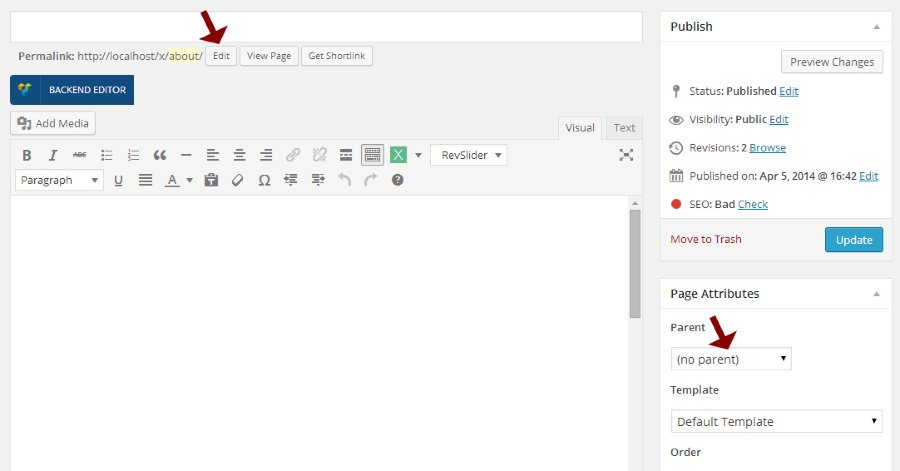Viewport: 900px width, 471px height.
Task: Open keyboard shortcuts help
Action: tap(397, 180)
